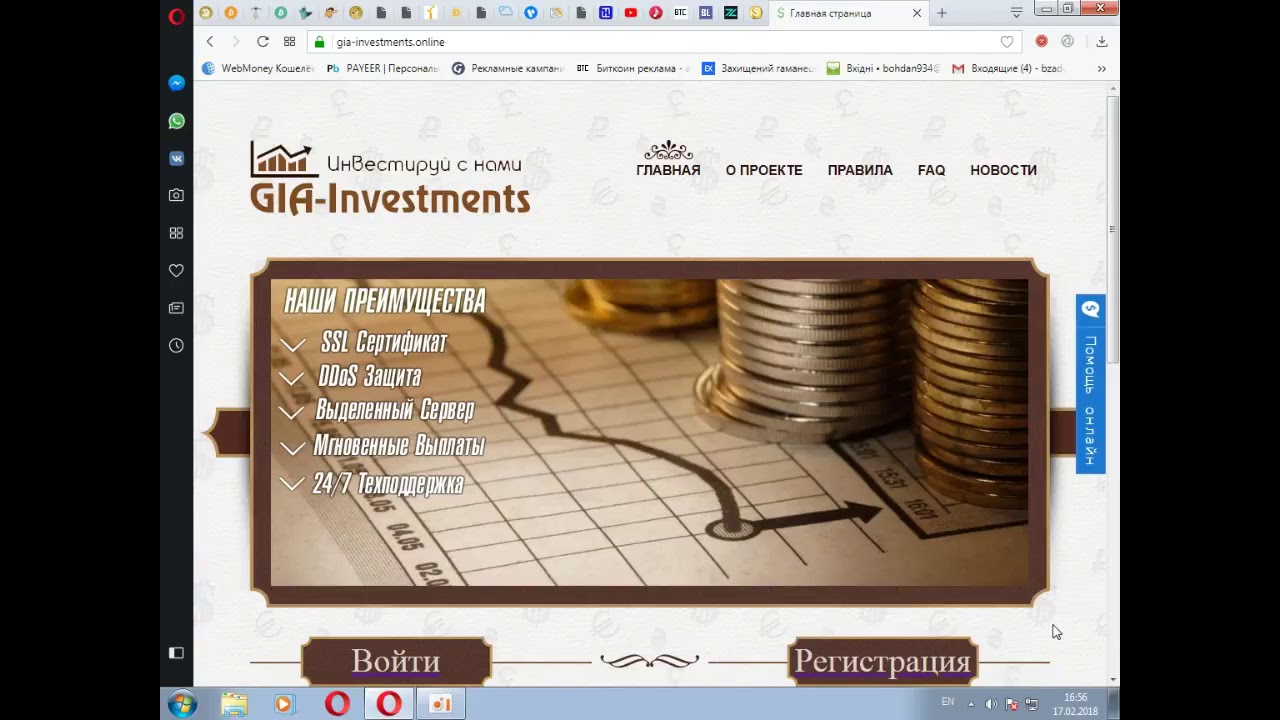Open bookmarks heart in the sidebar
The height and width of the screenshot is (720, 1280).
(176, 270)
